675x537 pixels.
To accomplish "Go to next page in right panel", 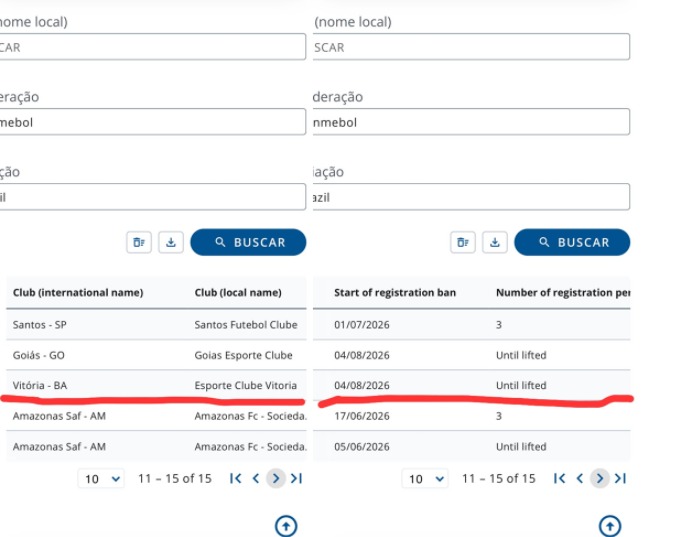I will click(600, 478).
